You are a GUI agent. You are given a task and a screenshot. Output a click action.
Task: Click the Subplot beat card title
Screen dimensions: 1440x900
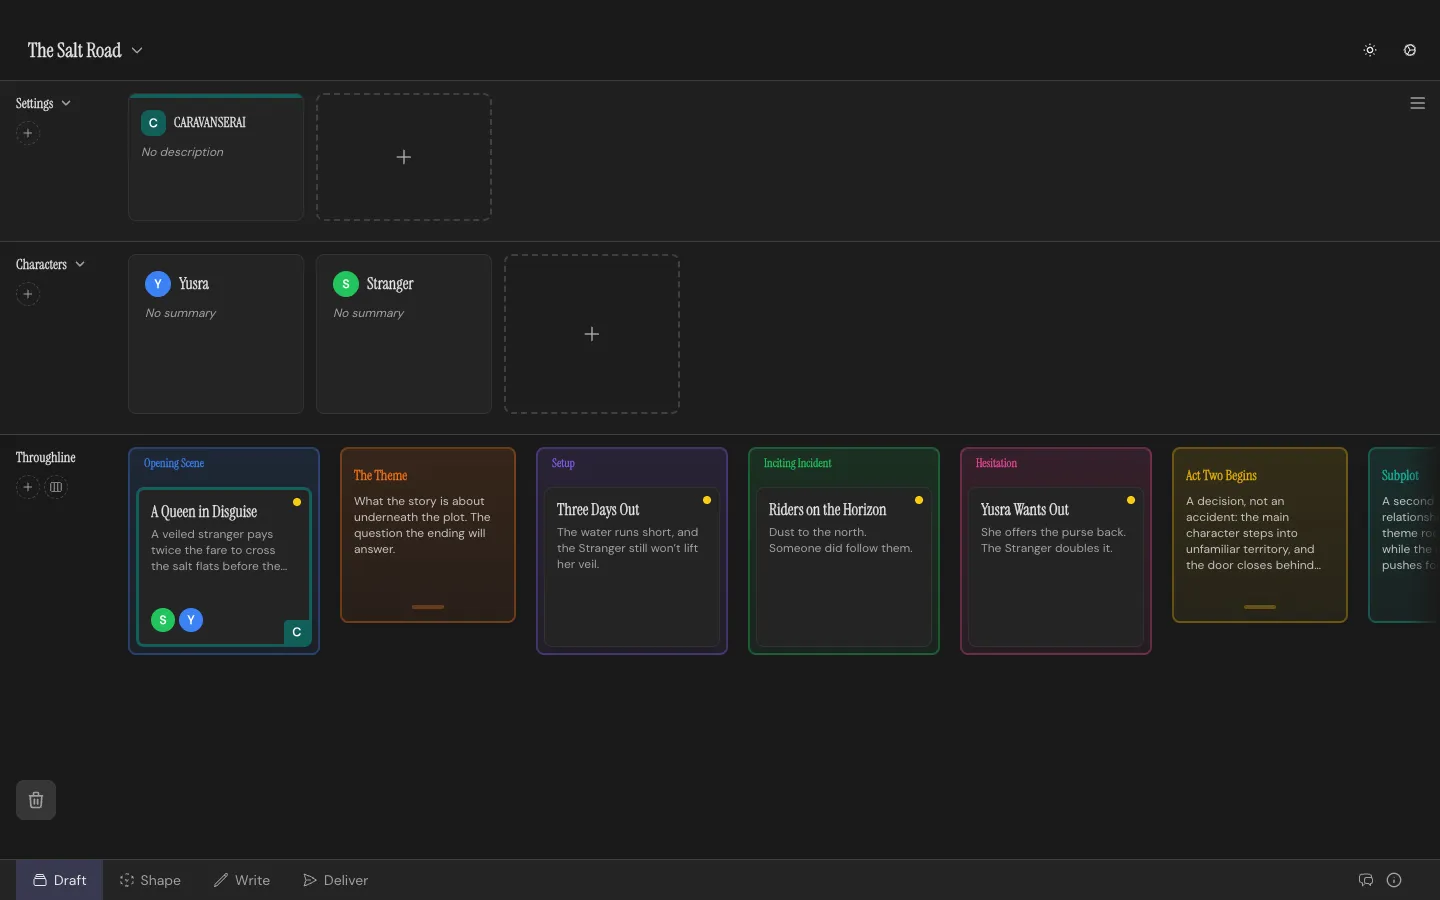(x=1400, y=476)
